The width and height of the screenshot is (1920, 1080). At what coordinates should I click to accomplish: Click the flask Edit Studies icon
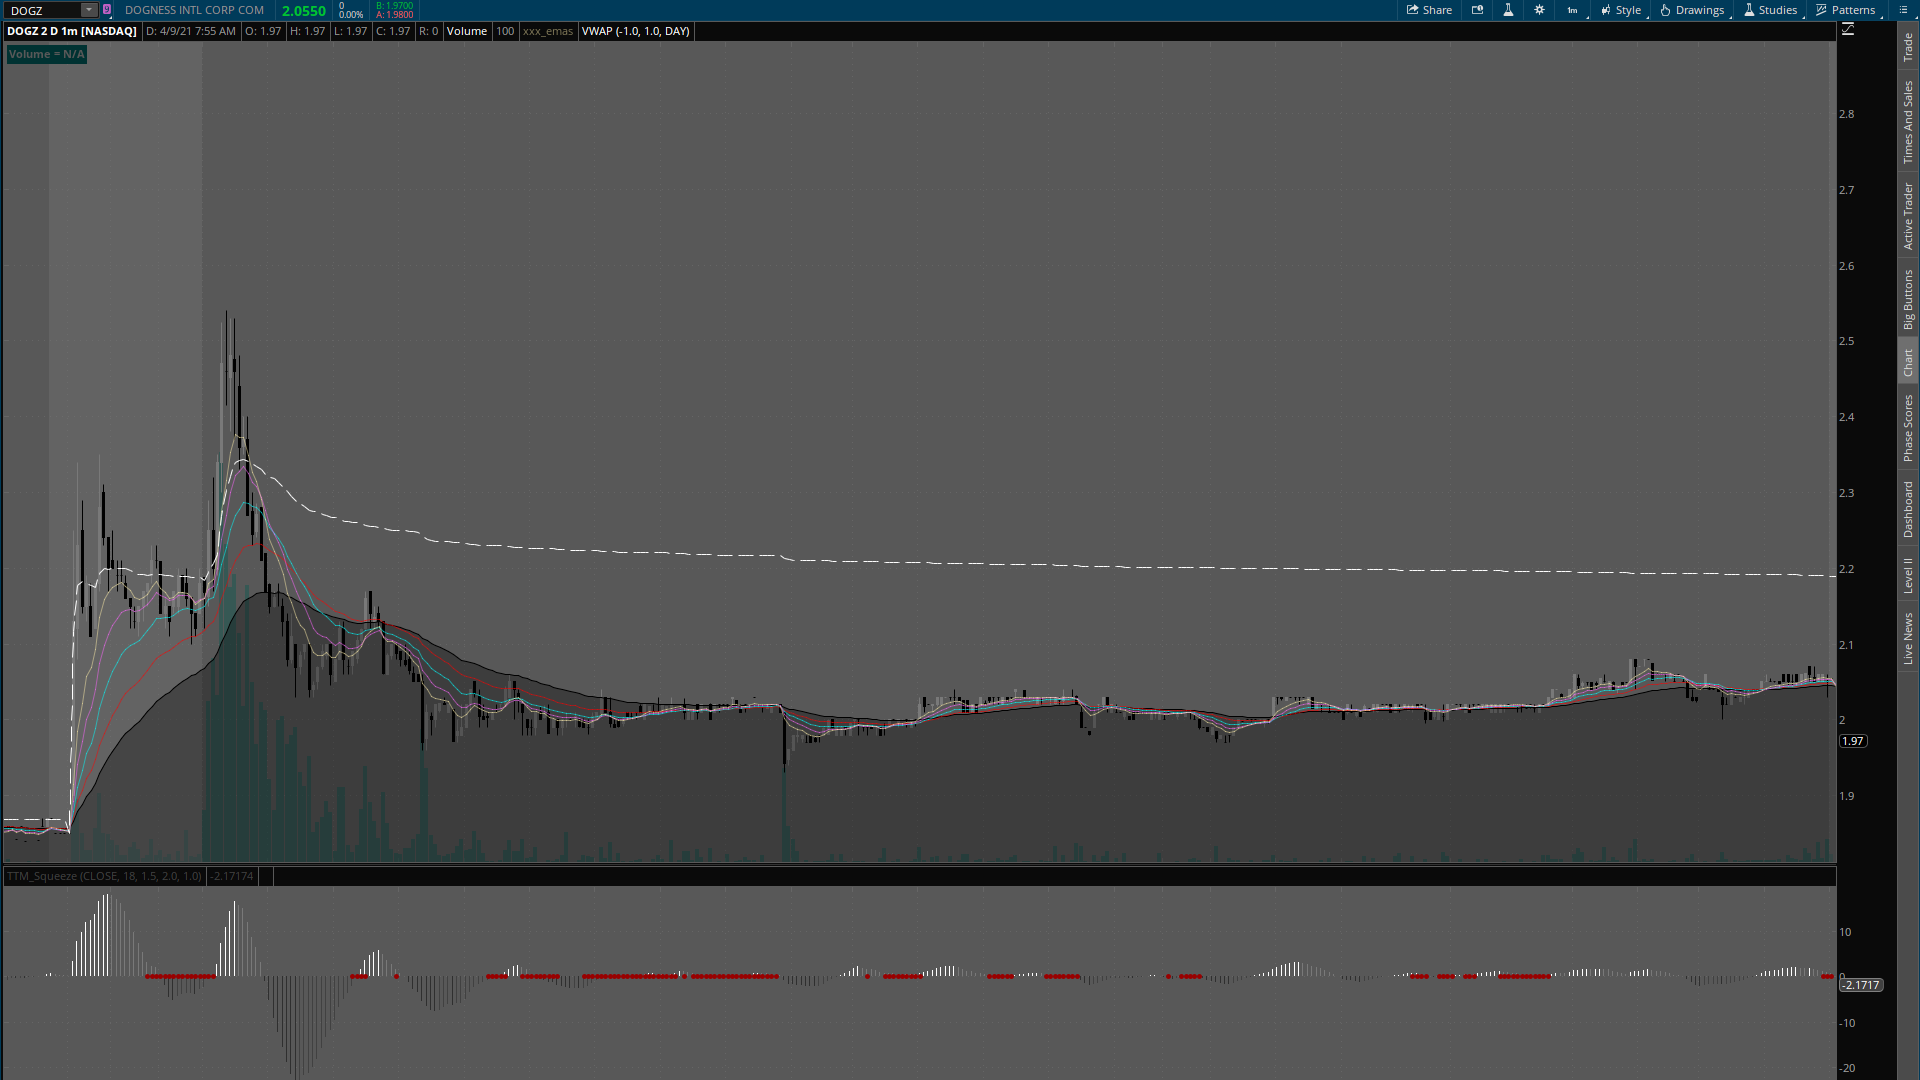click(x=1508, y=10)
